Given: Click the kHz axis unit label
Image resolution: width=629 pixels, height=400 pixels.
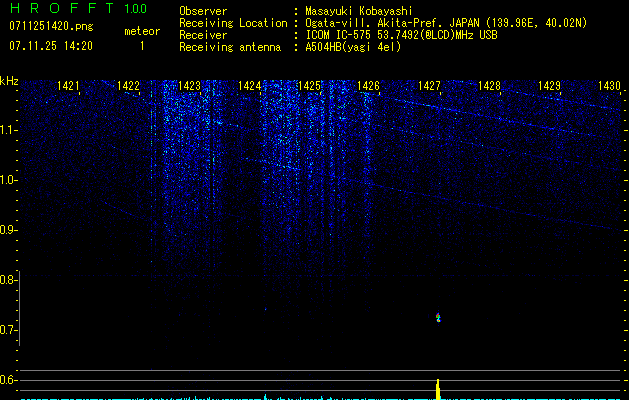Looking at the screenshot, I should [x=9, y=81].
